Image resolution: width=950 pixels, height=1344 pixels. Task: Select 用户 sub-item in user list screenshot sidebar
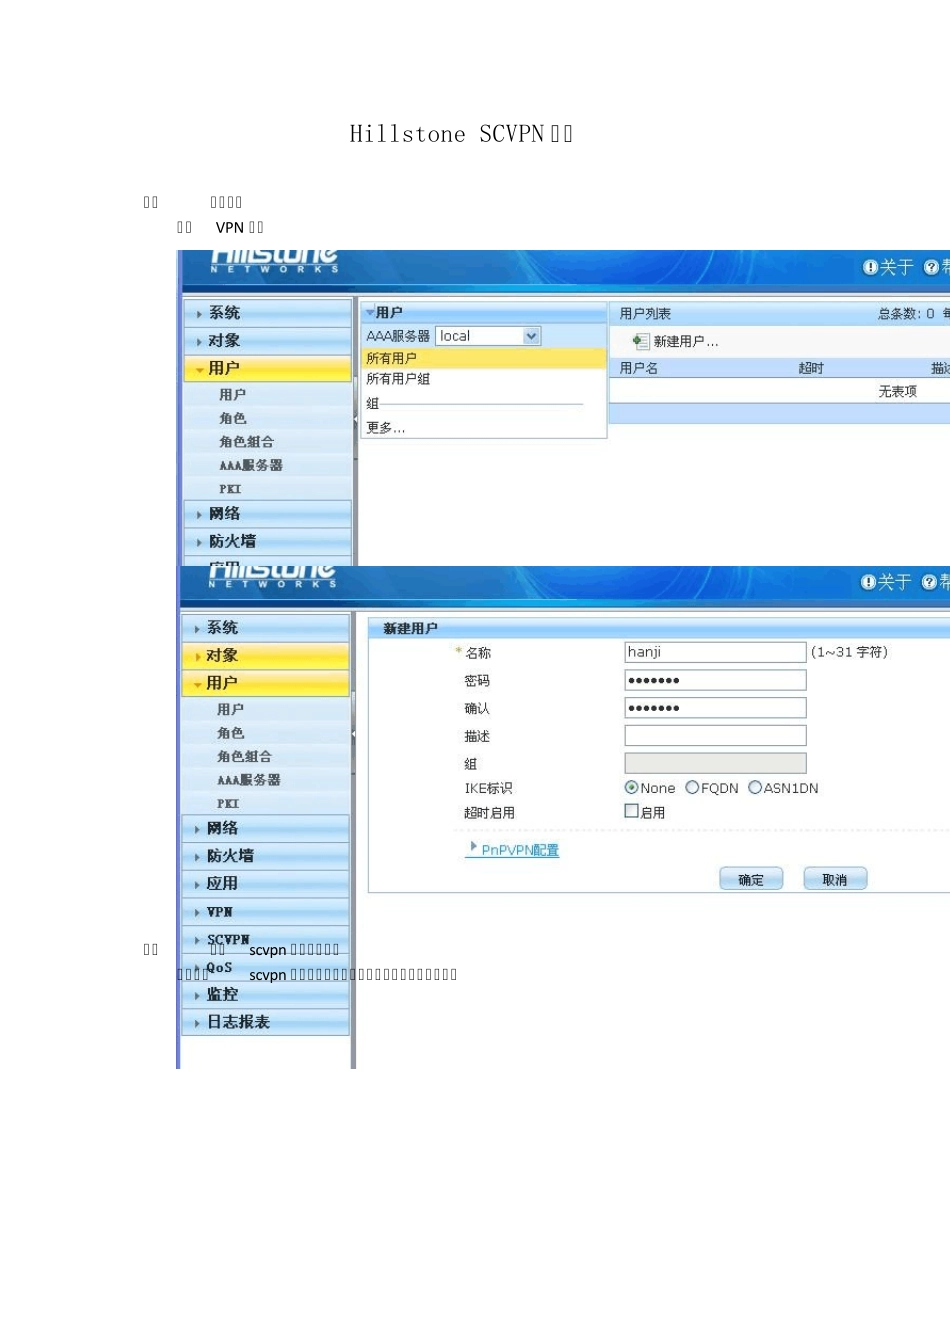click(x=232, y=395)
